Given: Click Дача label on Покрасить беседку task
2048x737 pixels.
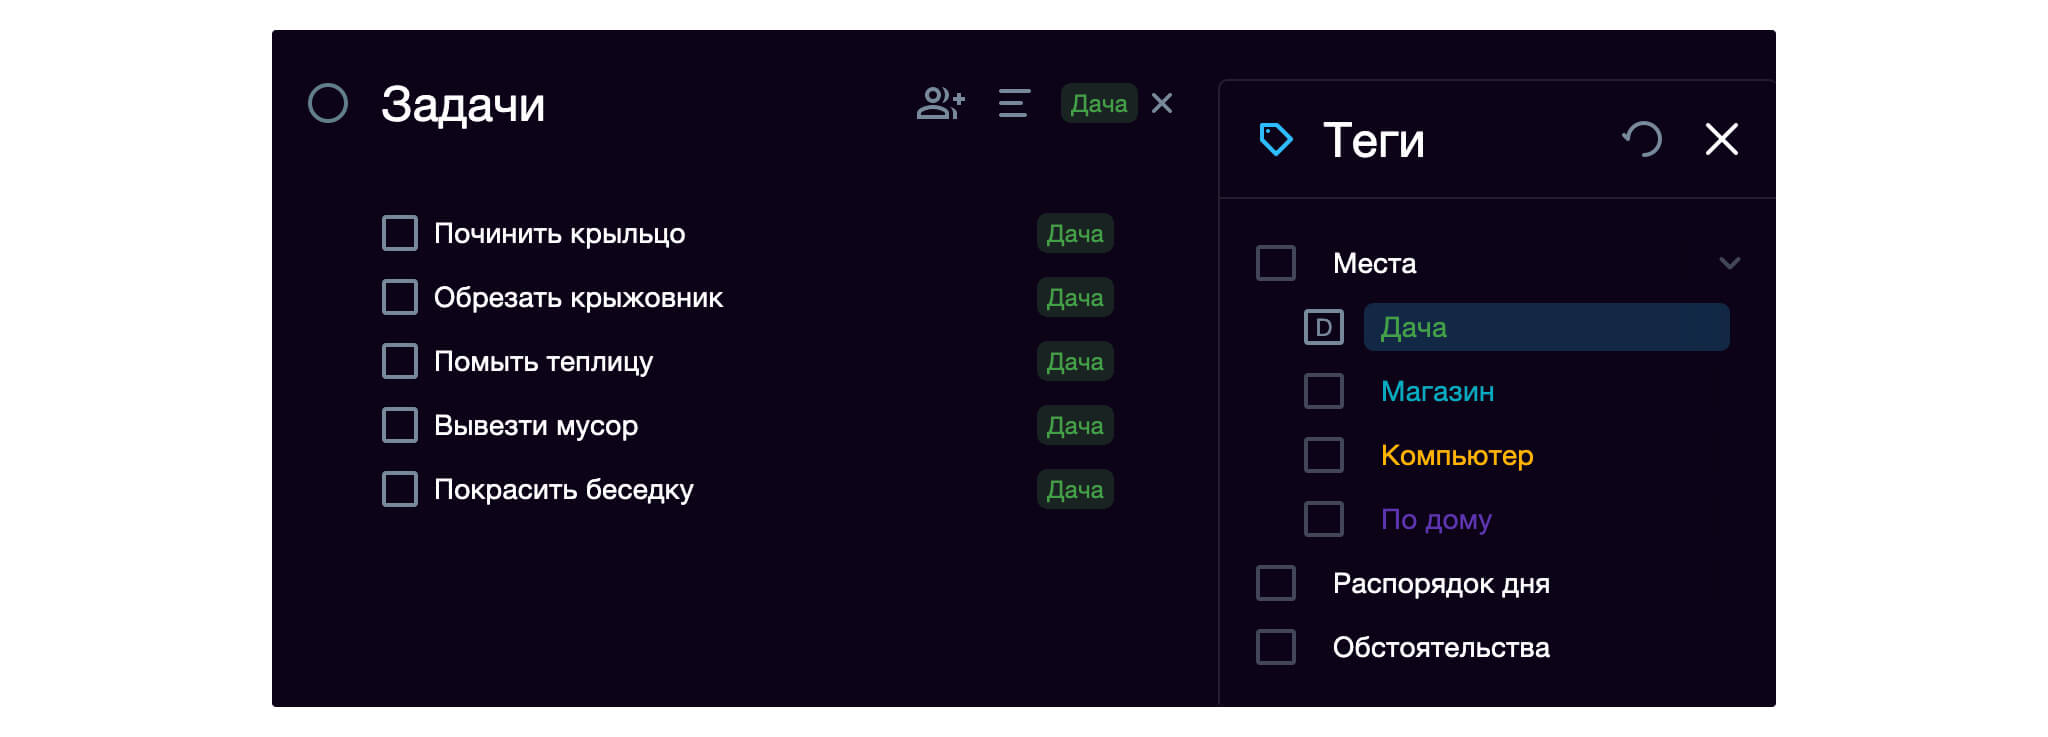Looking at the screenshot, I should (1074, 489).
